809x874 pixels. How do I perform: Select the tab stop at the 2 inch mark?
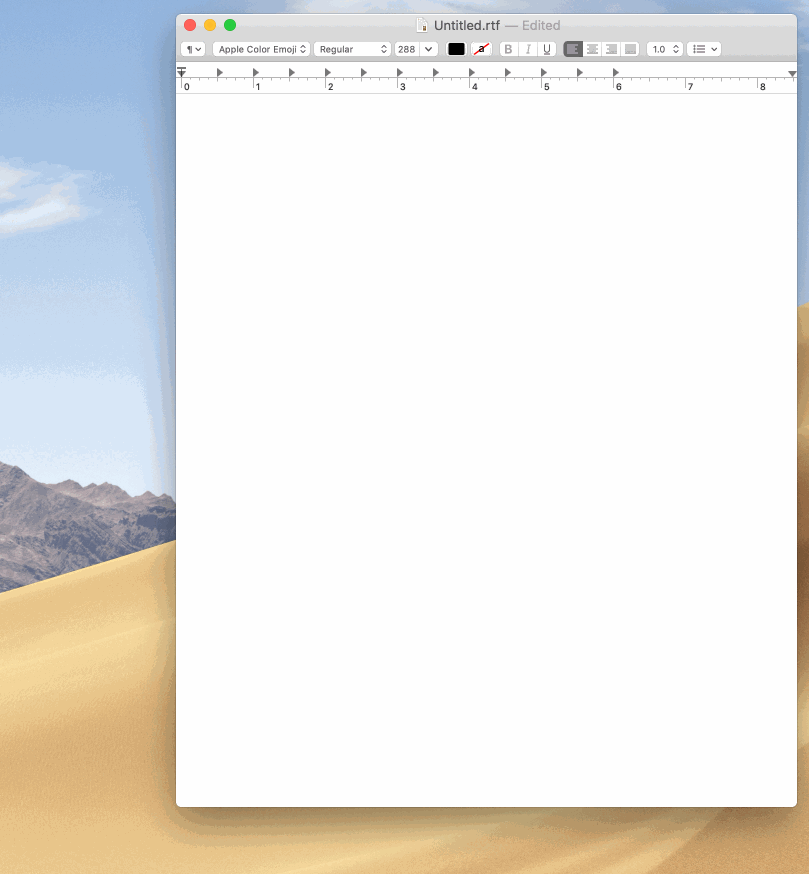(327, 72)
